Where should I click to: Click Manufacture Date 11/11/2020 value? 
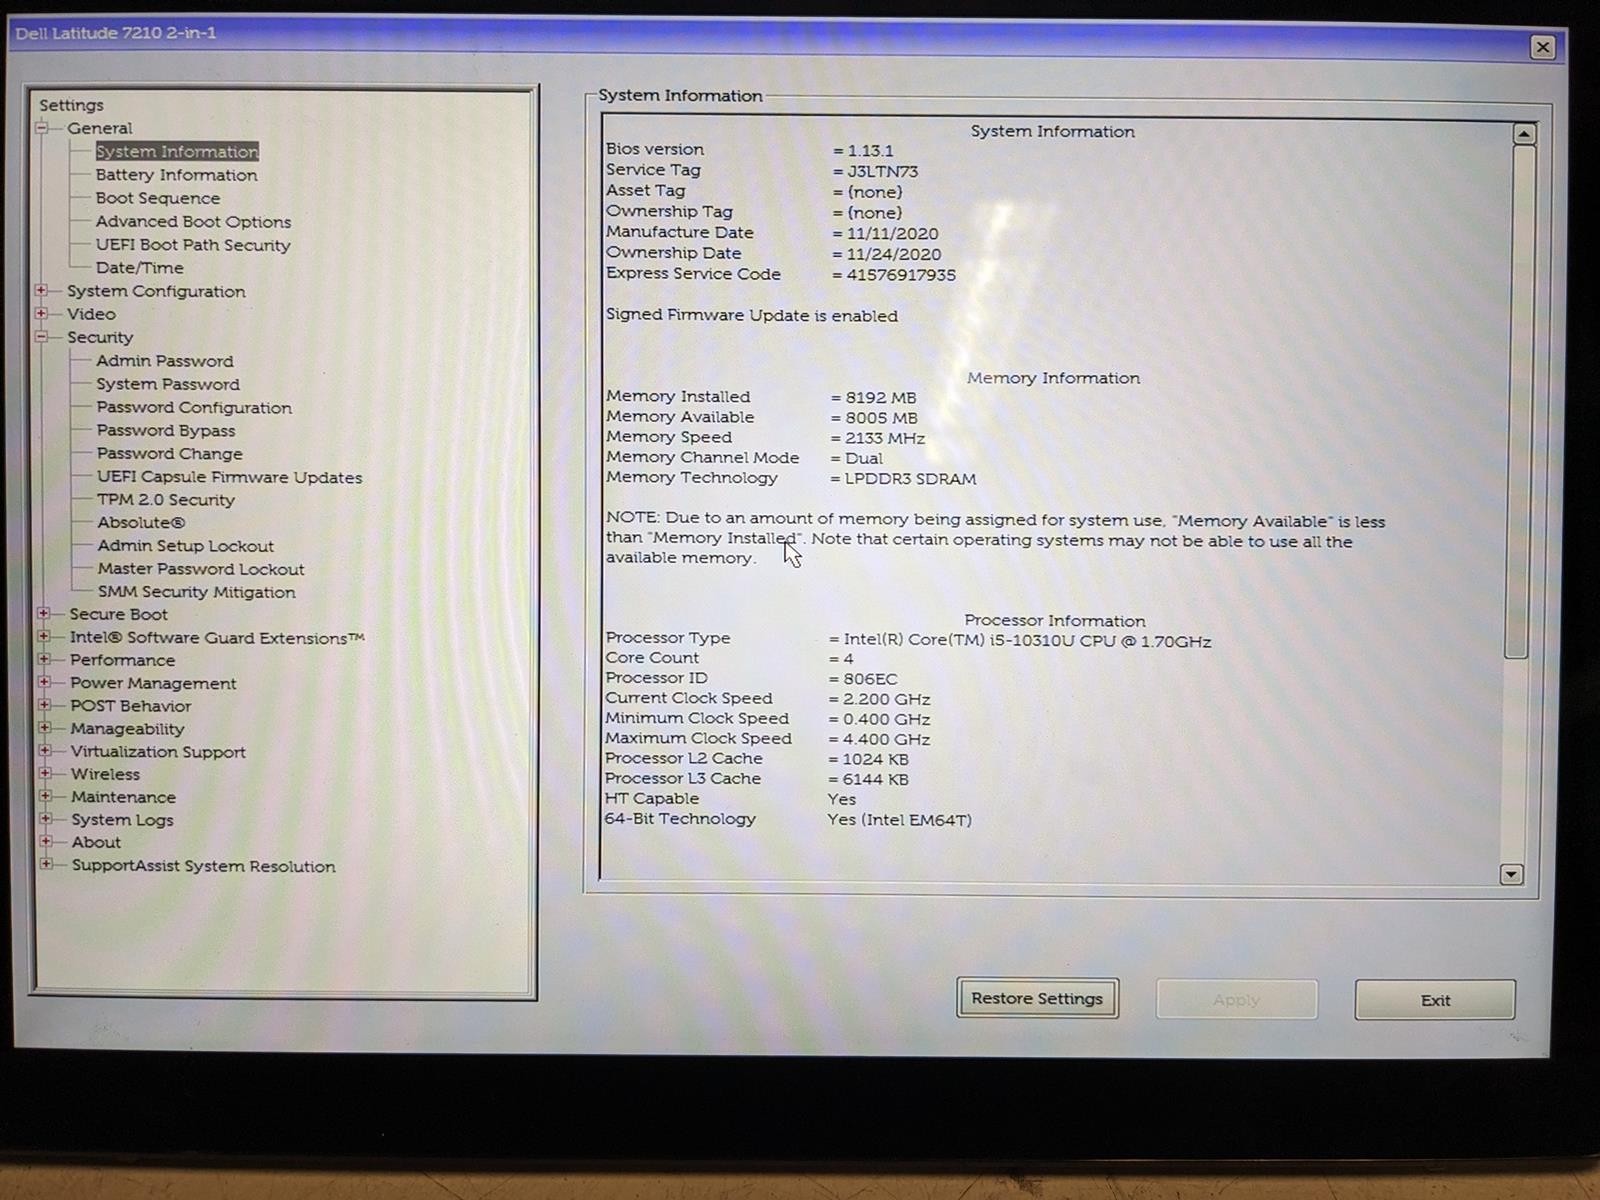click(x=892, y=234)
